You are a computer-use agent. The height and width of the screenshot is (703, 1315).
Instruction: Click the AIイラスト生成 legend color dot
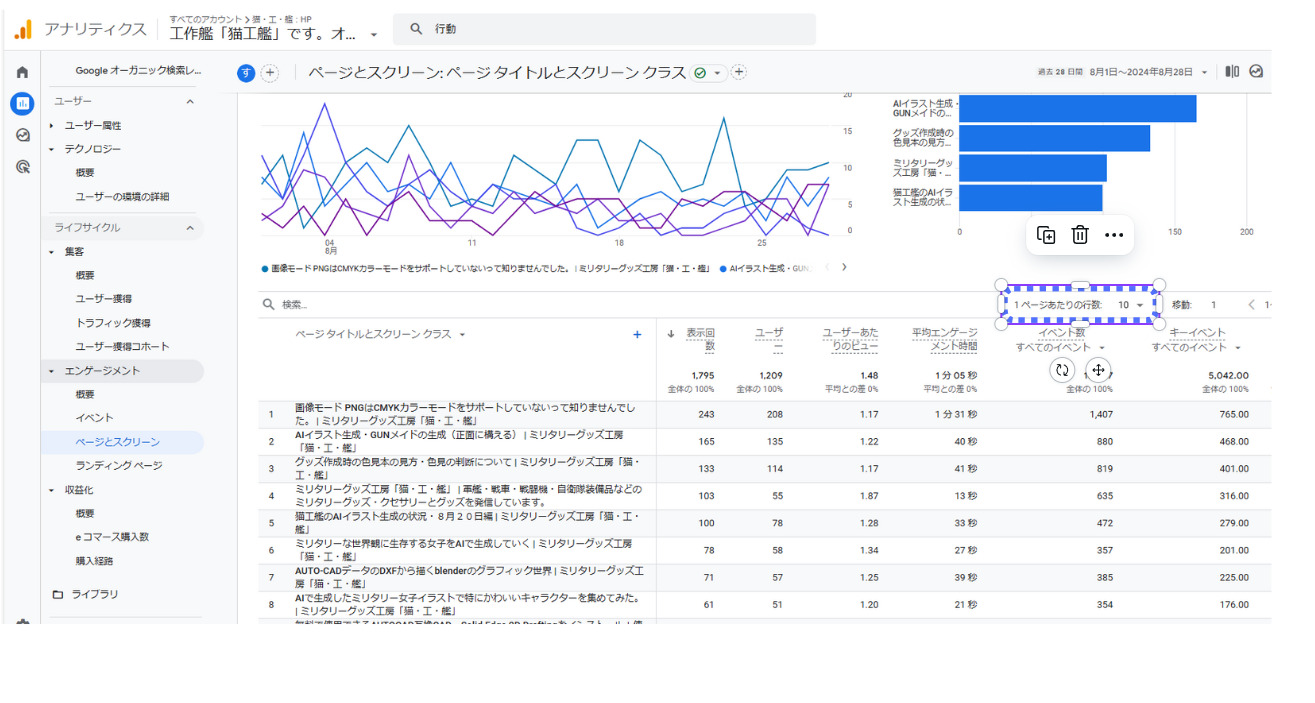[723, 268]
